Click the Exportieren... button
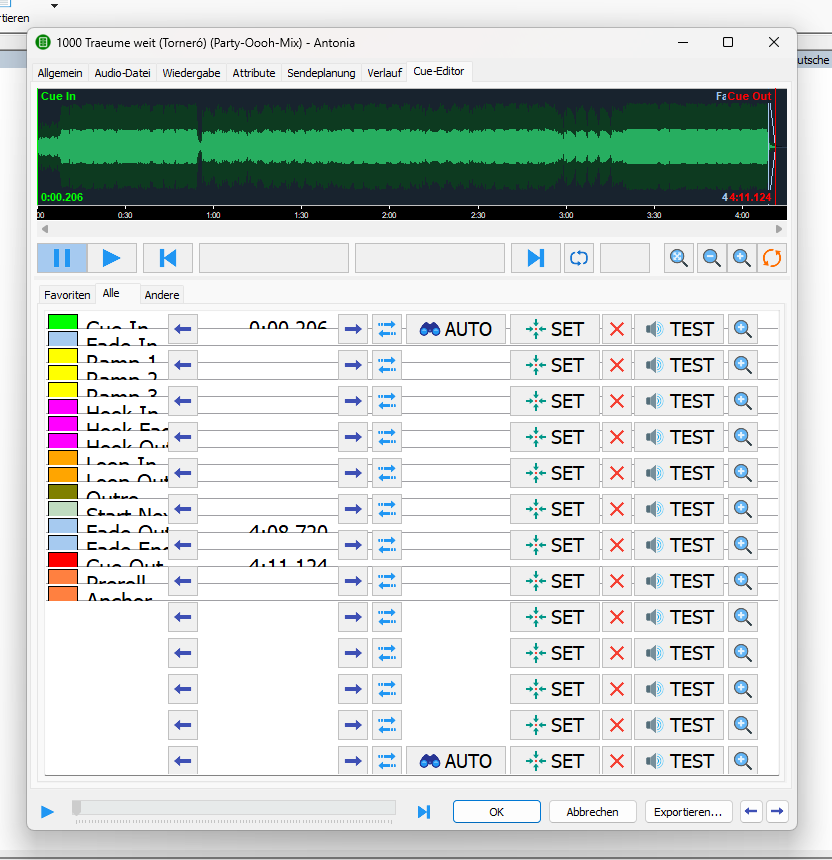This screenshot has width=832, height=860. pyautogui.click(x=688, y=812)
